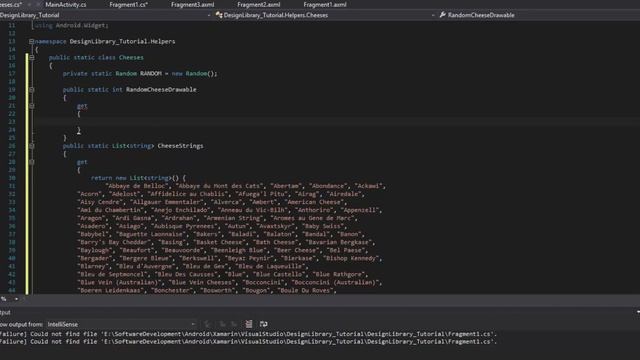Viewport: 640px width, 360px height.
Task: Go to next message icon in Output
Action: pos(234,324)
